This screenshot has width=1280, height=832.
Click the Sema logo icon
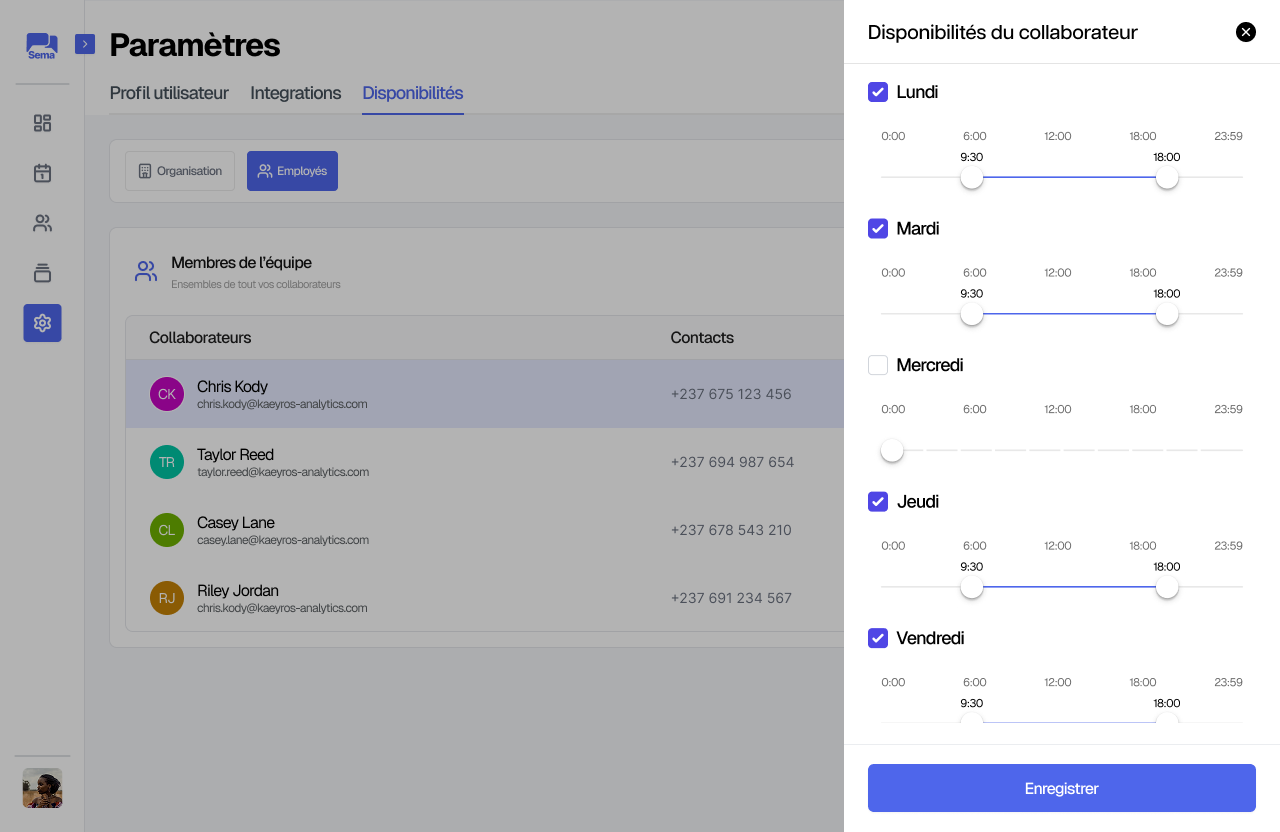42,46
